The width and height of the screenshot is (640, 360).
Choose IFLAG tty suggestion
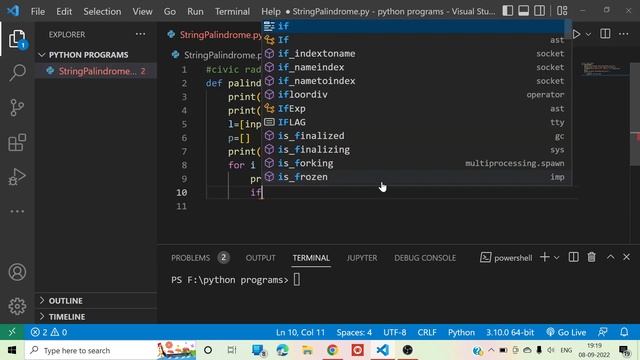[x=416, y=122]
